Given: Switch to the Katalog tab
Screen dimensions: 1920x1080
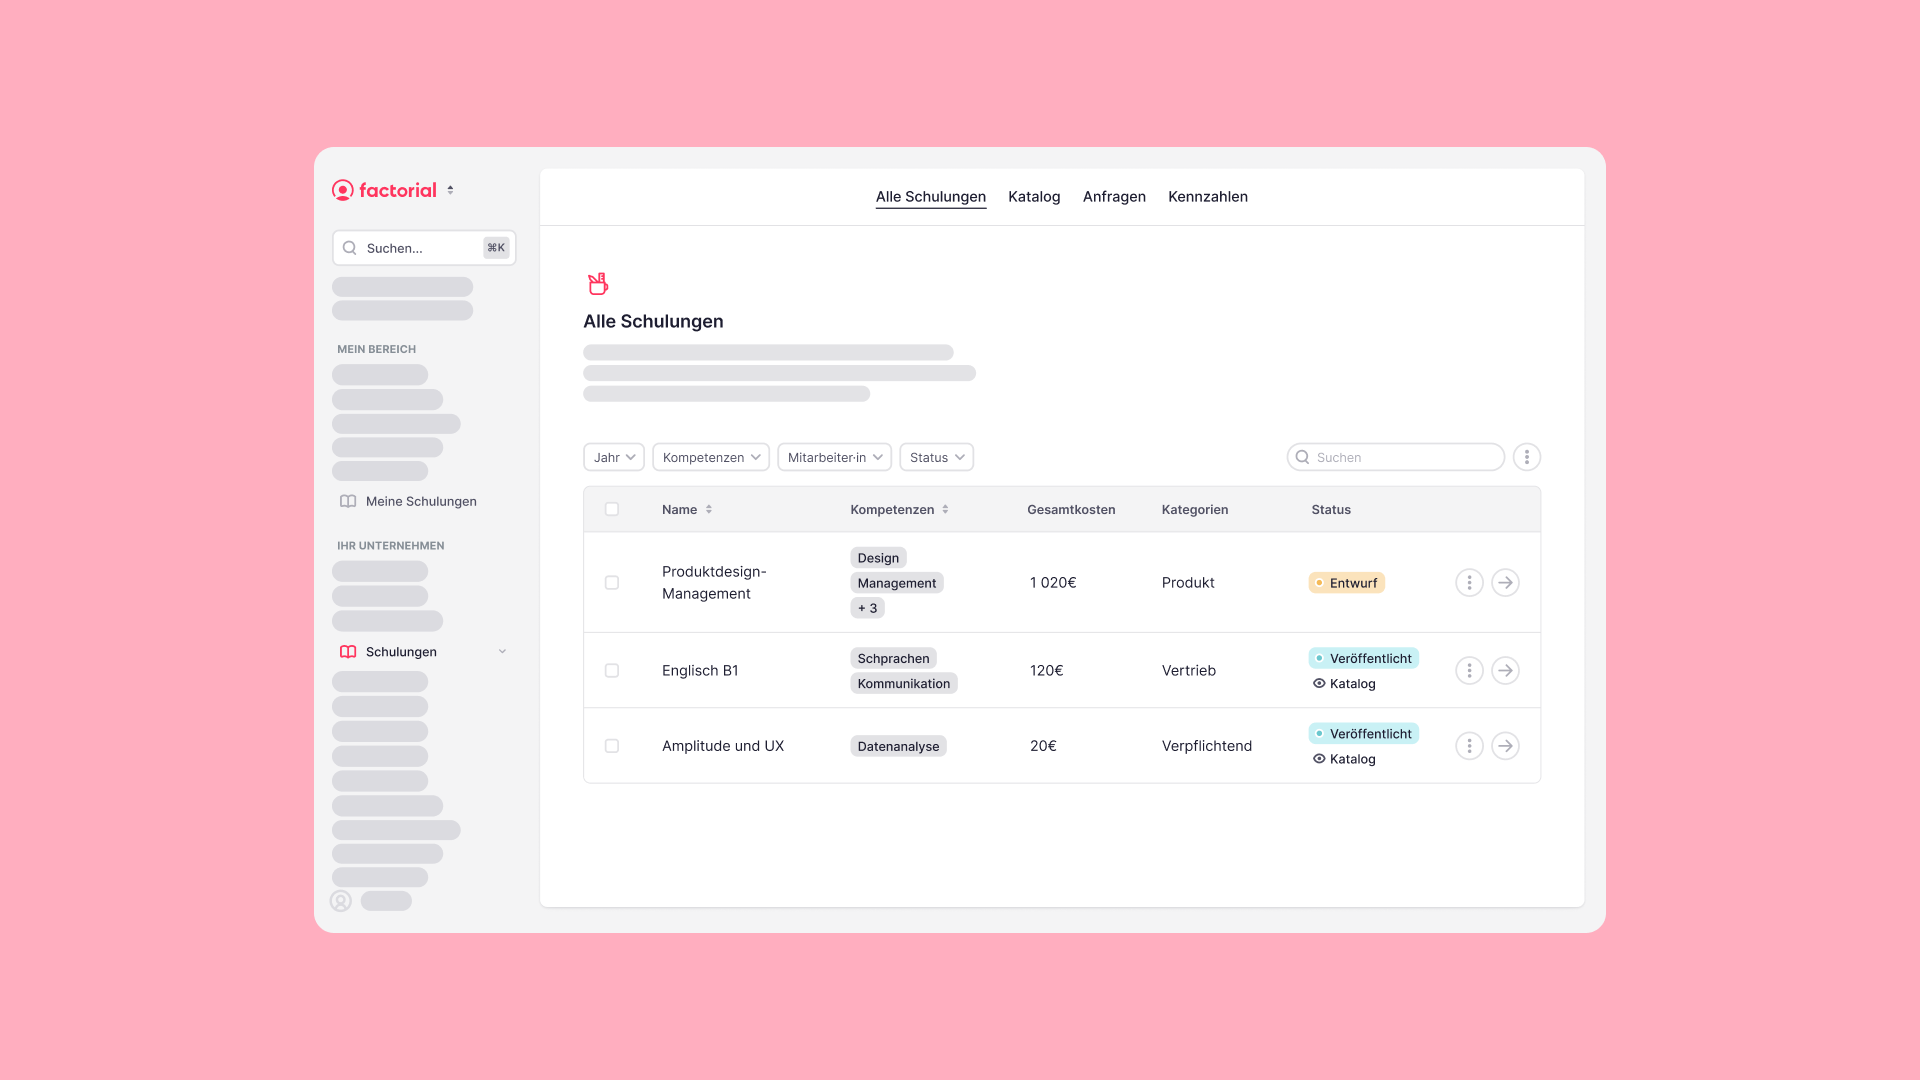Looking at the screenshot, I should click(x=1033, y=197).
